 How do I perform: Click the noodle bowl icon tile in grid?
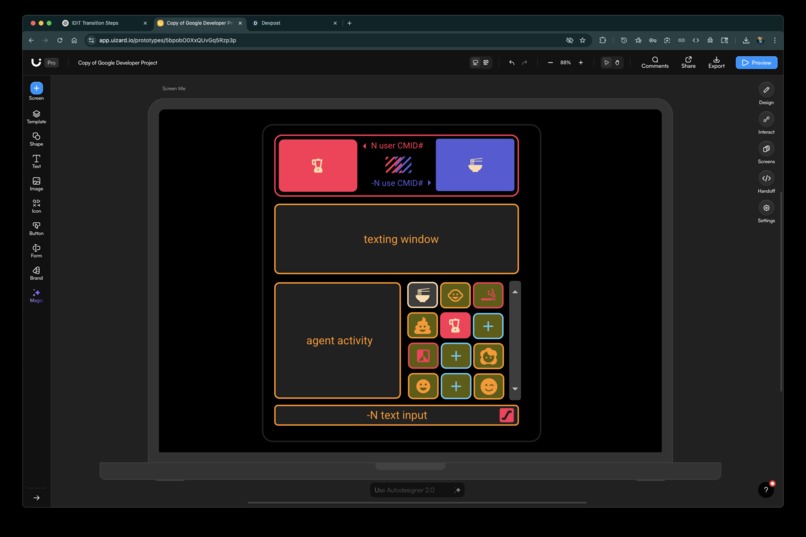(423, 295)
